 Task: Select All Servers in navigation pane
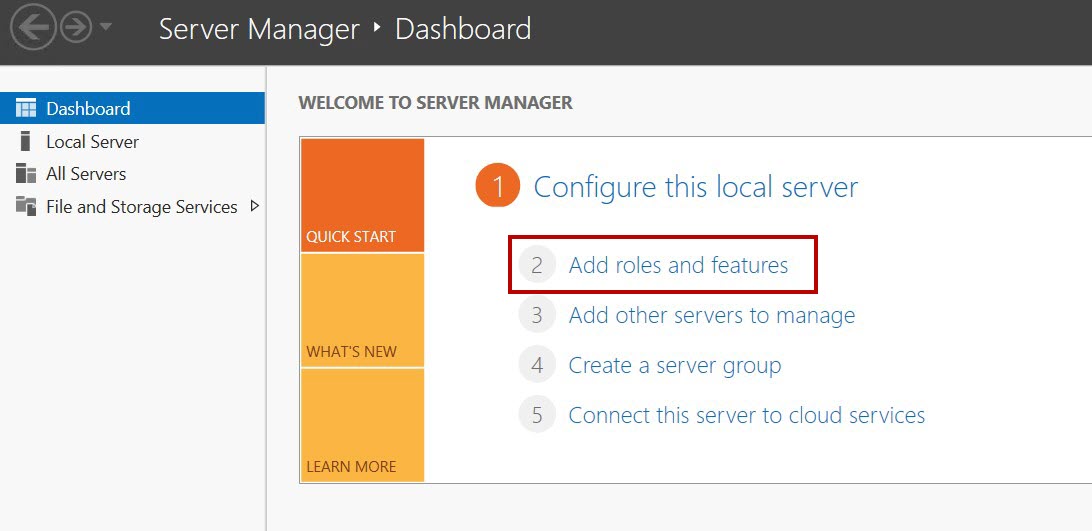(132, 174)
